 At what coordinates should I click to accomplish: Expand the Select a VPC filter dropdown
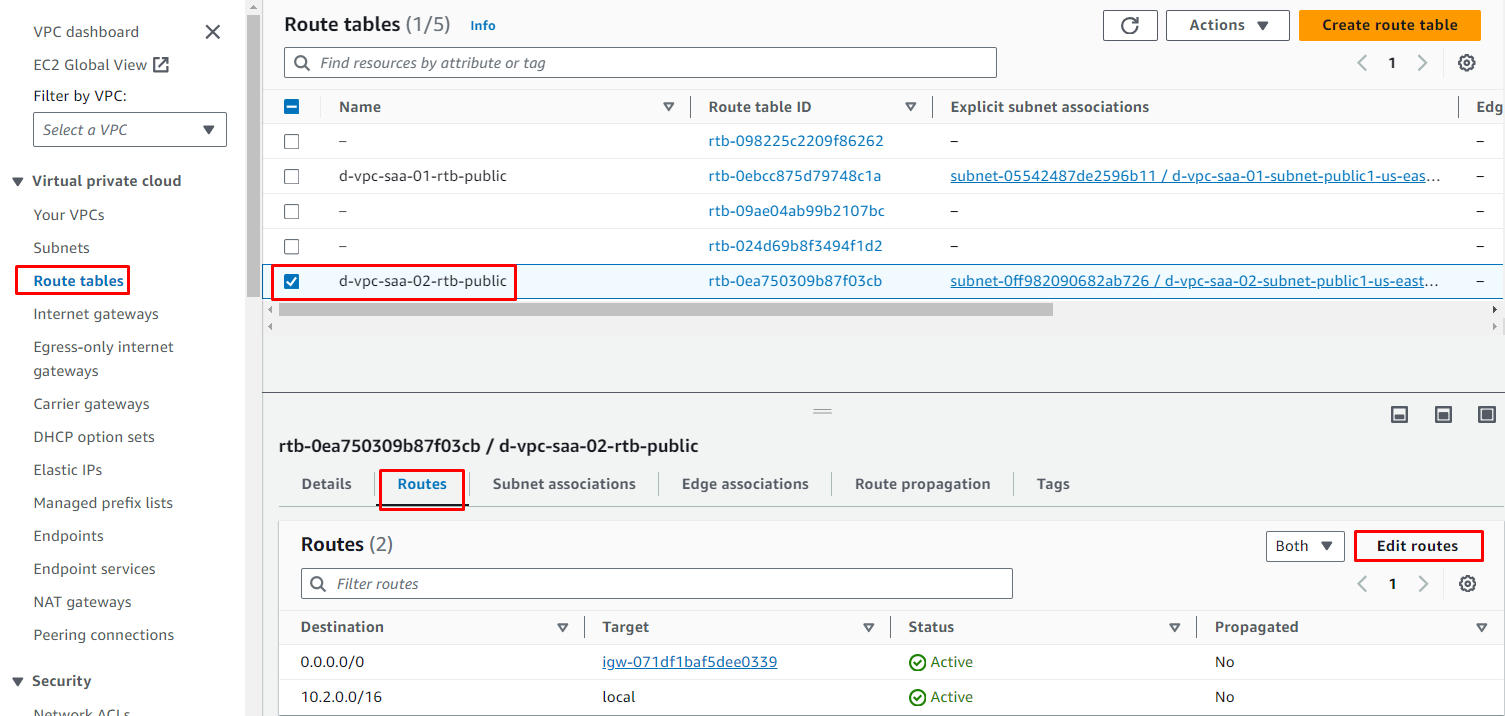pos(130,130)
